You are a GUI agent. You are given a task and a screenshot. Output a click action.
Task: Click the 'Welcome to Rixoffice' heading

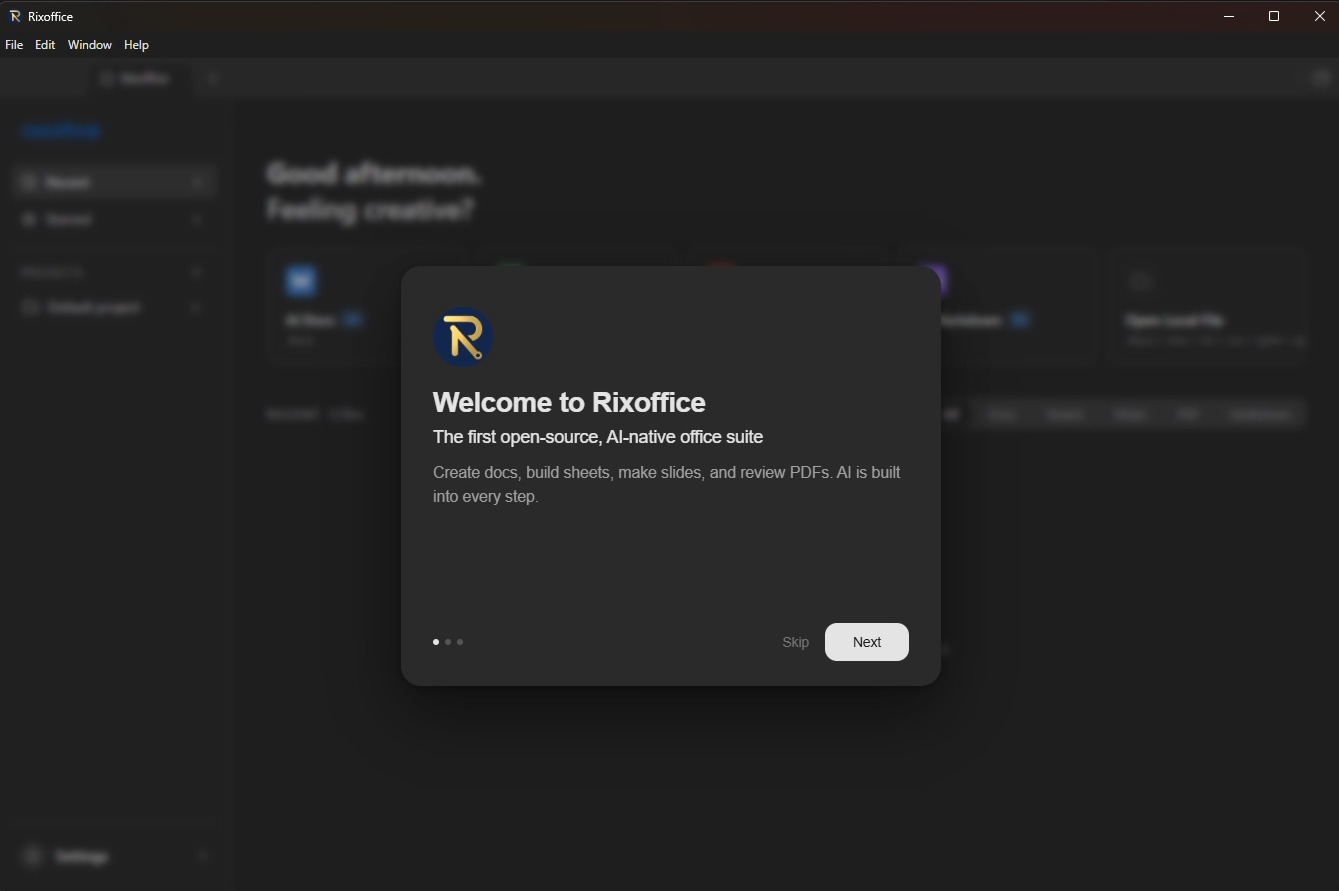coord(569,402)
